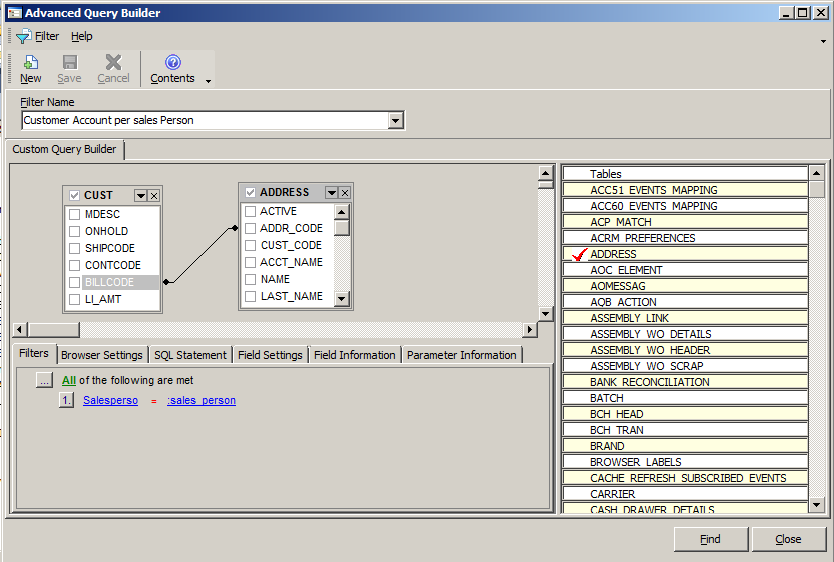Click the Advanced Query Builder title icon
Viewport: 834px width, 562px height.
14,13
